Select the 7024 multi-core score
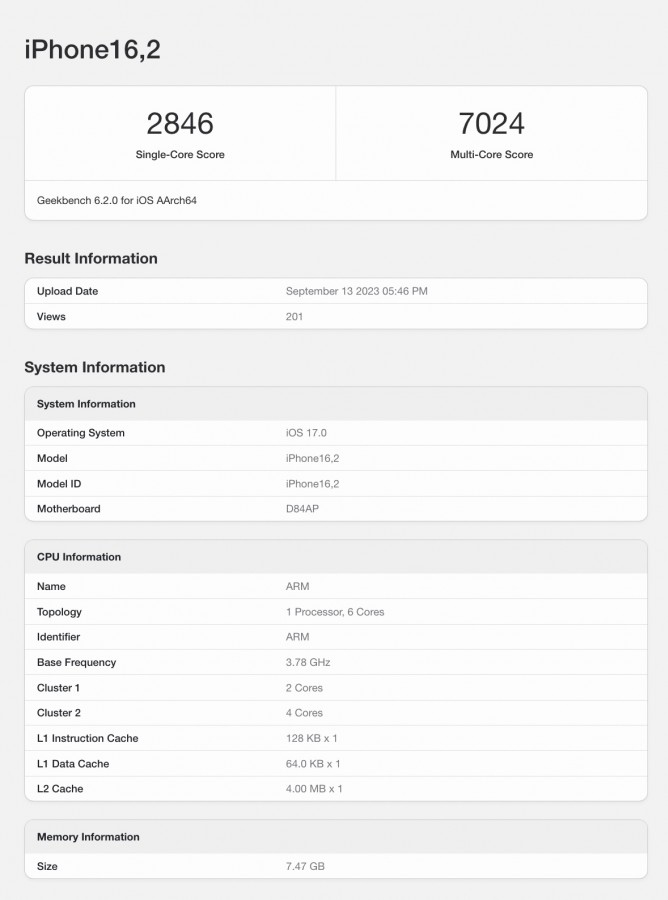The image size is (668, 900). click(x=491, y=123)
